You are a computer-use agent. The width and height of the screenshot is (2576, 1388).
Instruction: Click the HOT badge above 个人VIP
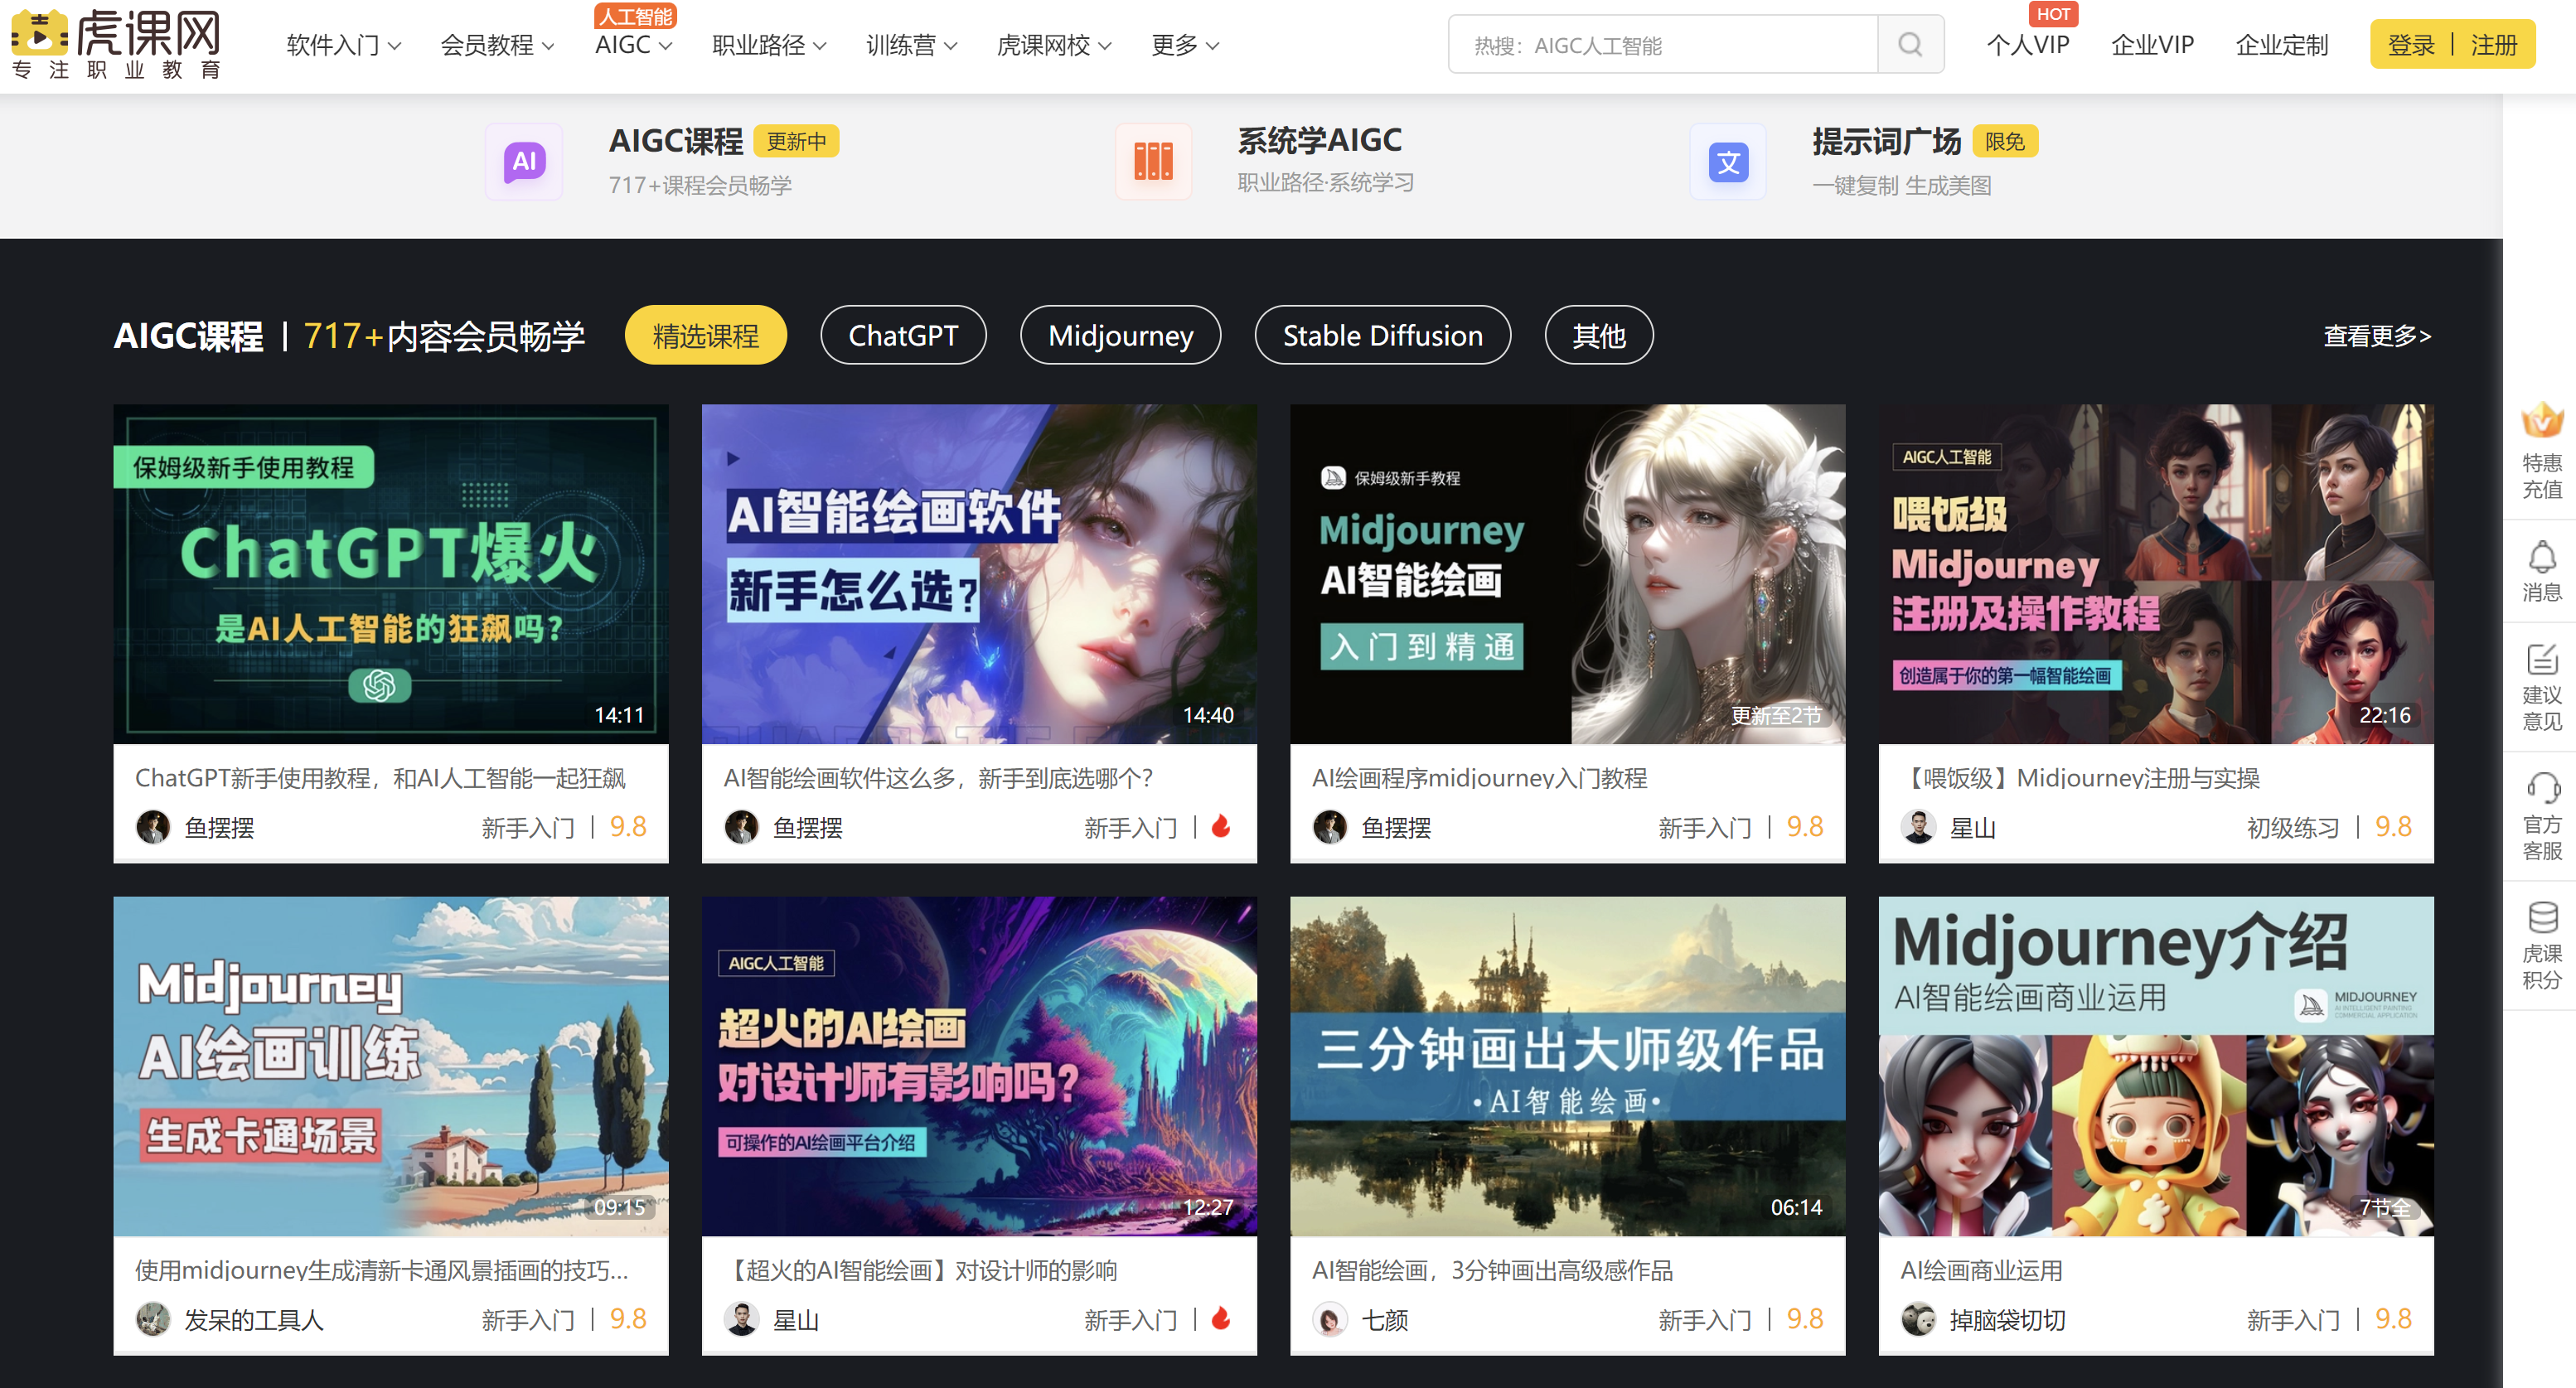click(x=2053, y=14)
